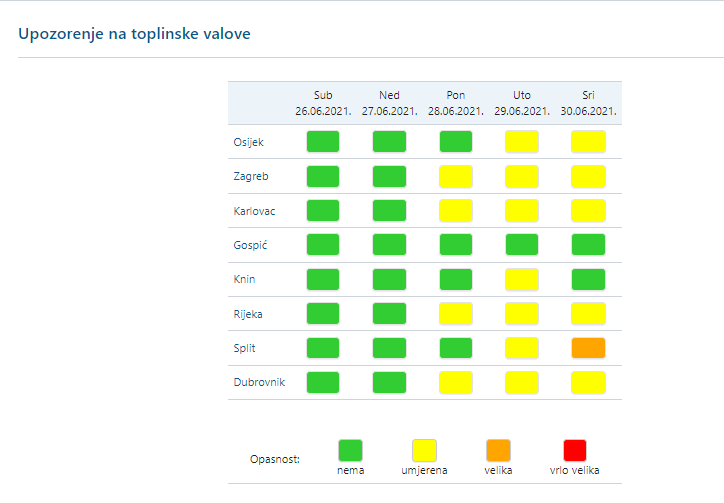Click Knin's Tuesday yellow indicator
724x503 pixels.
[521, 279]
